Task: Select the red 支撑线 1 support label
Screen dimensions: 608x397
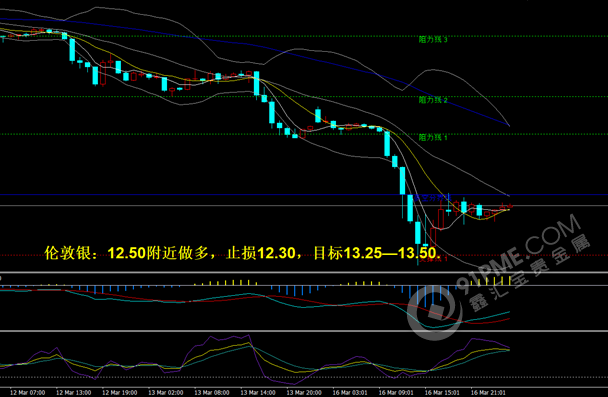Action: click(434, 259)
